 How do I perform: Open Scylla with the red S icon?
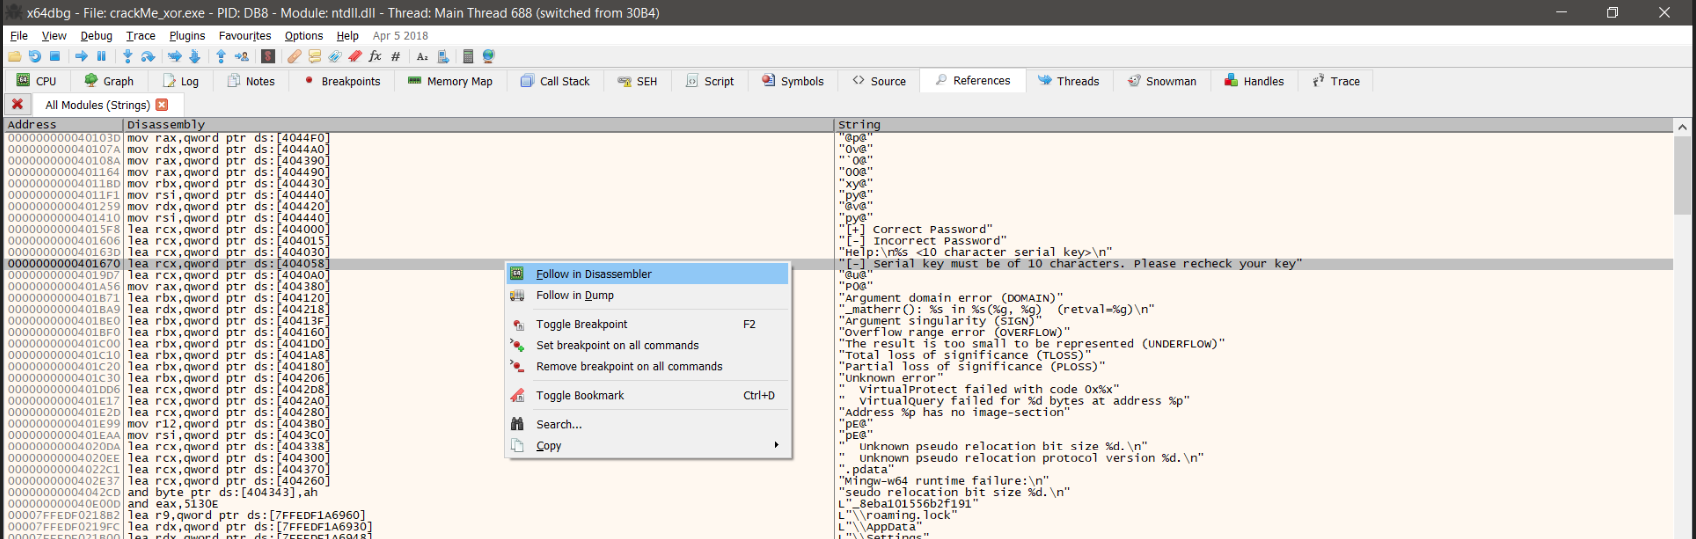[x=268, y=57]
